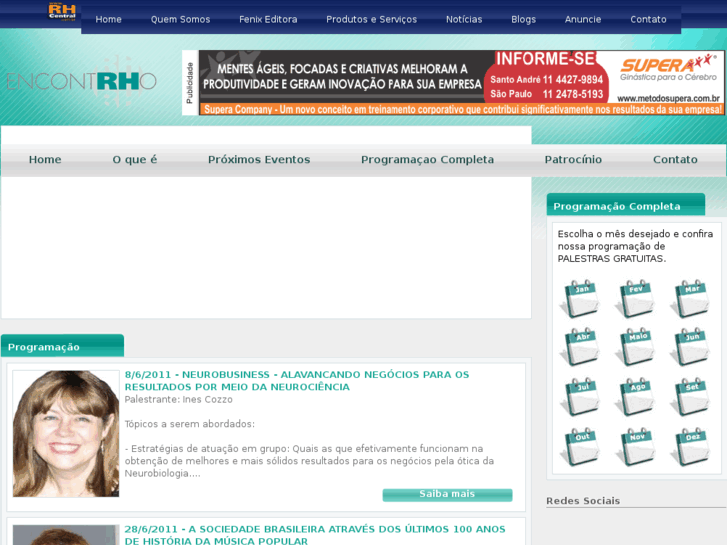Open Programaçao Completa in grey menu
Image resolution: width=727 pixels, height=545 pixels.
click(427, 160)
